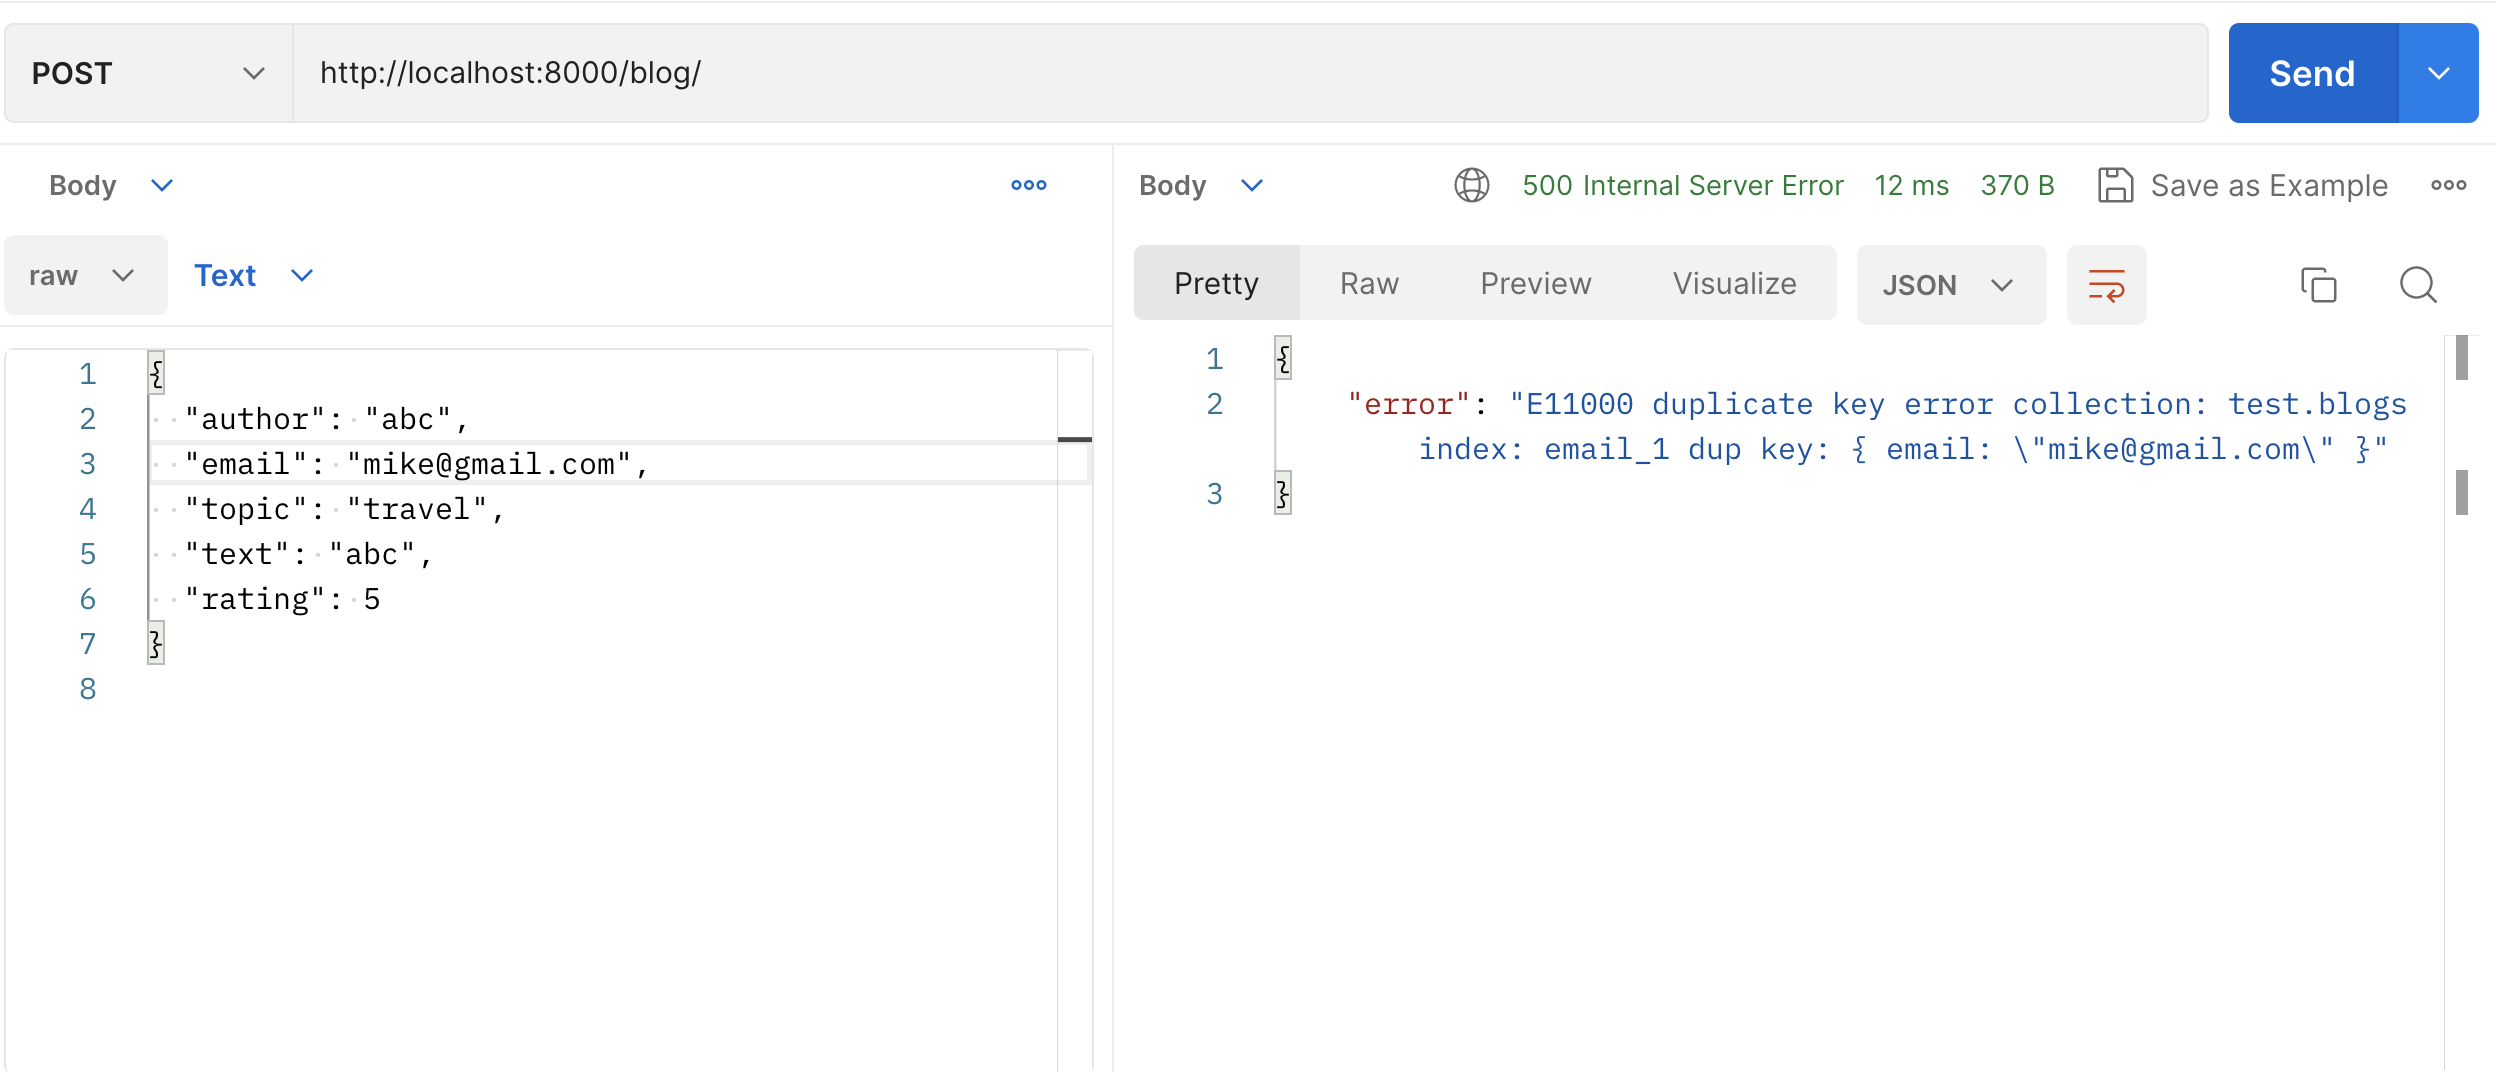Open the POST method dropdown

[x=148, y=73]
